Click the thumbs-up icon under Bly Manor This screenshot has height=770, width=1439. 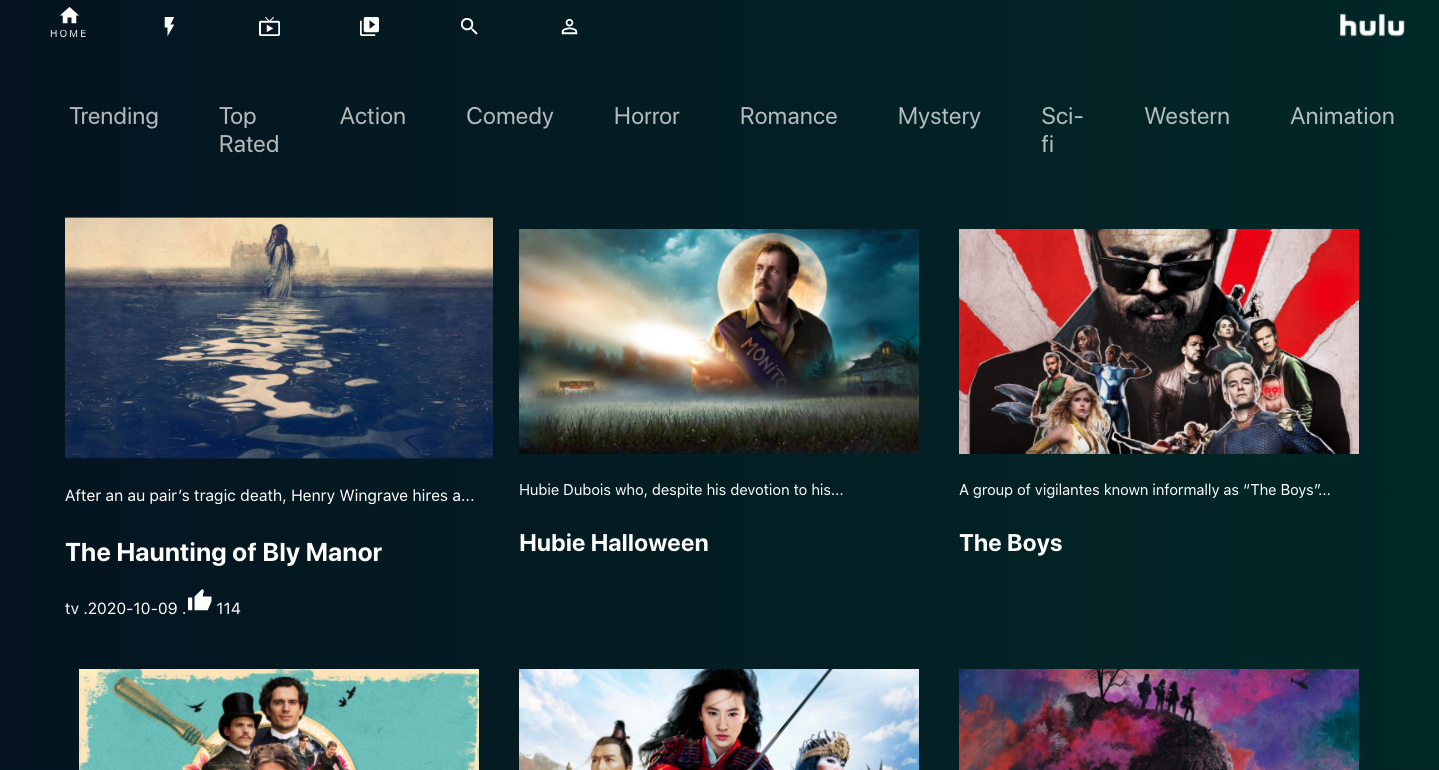[x=200, y=600]
